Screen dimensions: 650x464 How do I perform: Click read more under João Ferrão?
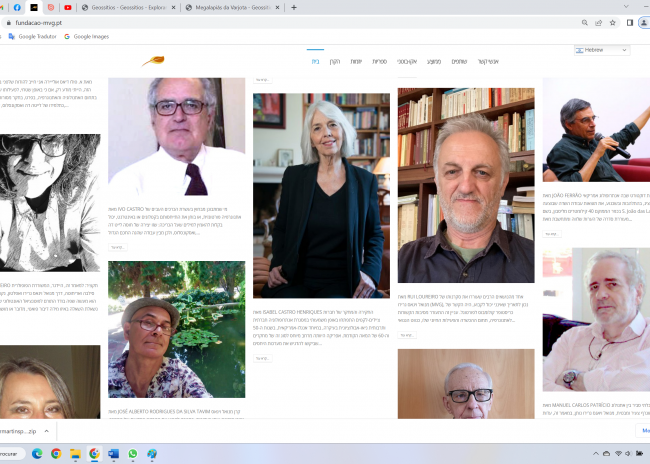pyautogui.click(x=552, y=234)
